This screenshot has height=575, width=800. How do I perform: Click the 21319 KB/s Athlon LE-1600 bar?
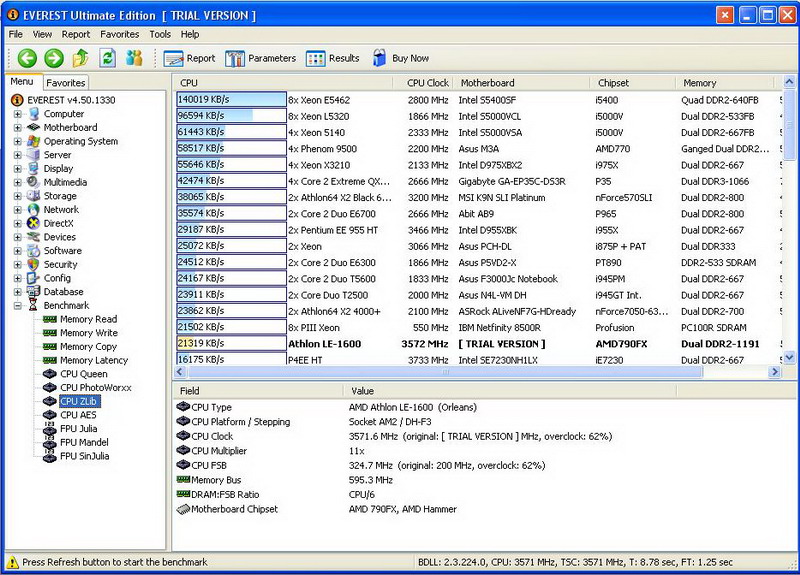[232, 343]
